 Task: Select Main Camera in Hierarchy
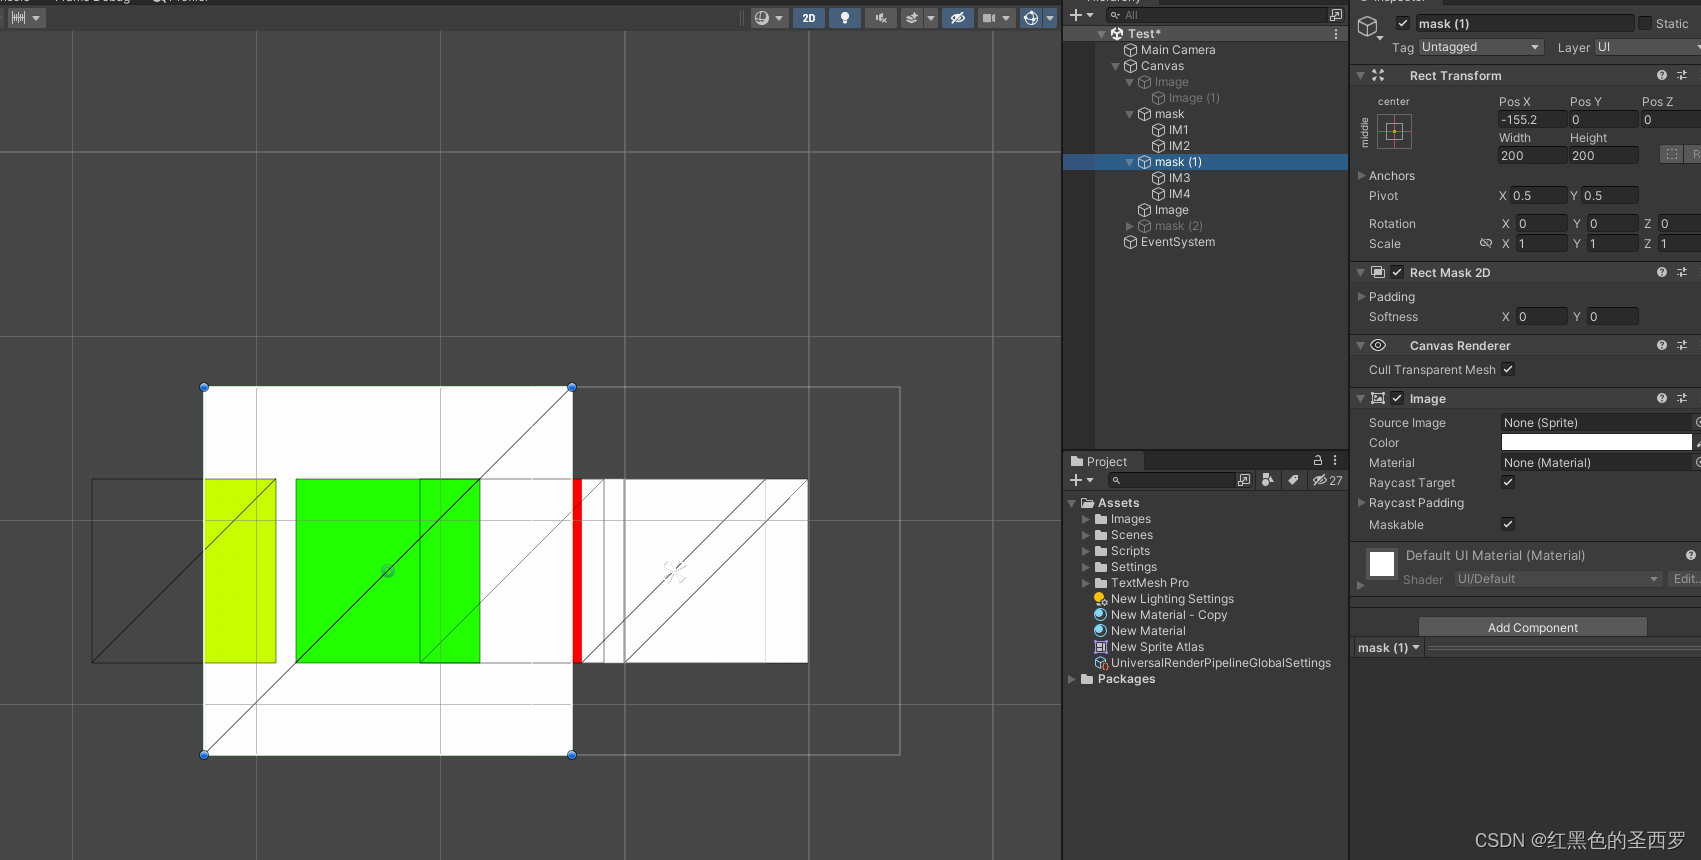coord(1177,50)
